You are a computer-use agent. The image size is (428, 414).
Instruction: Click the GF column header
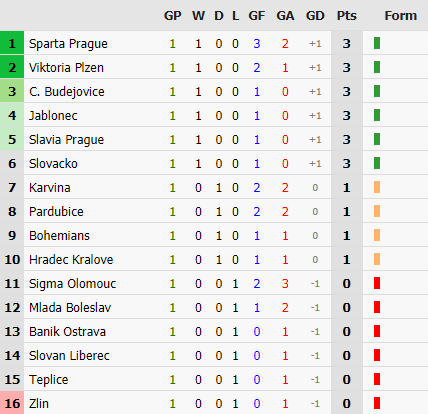pyautogui.click(x=257, y=16)
